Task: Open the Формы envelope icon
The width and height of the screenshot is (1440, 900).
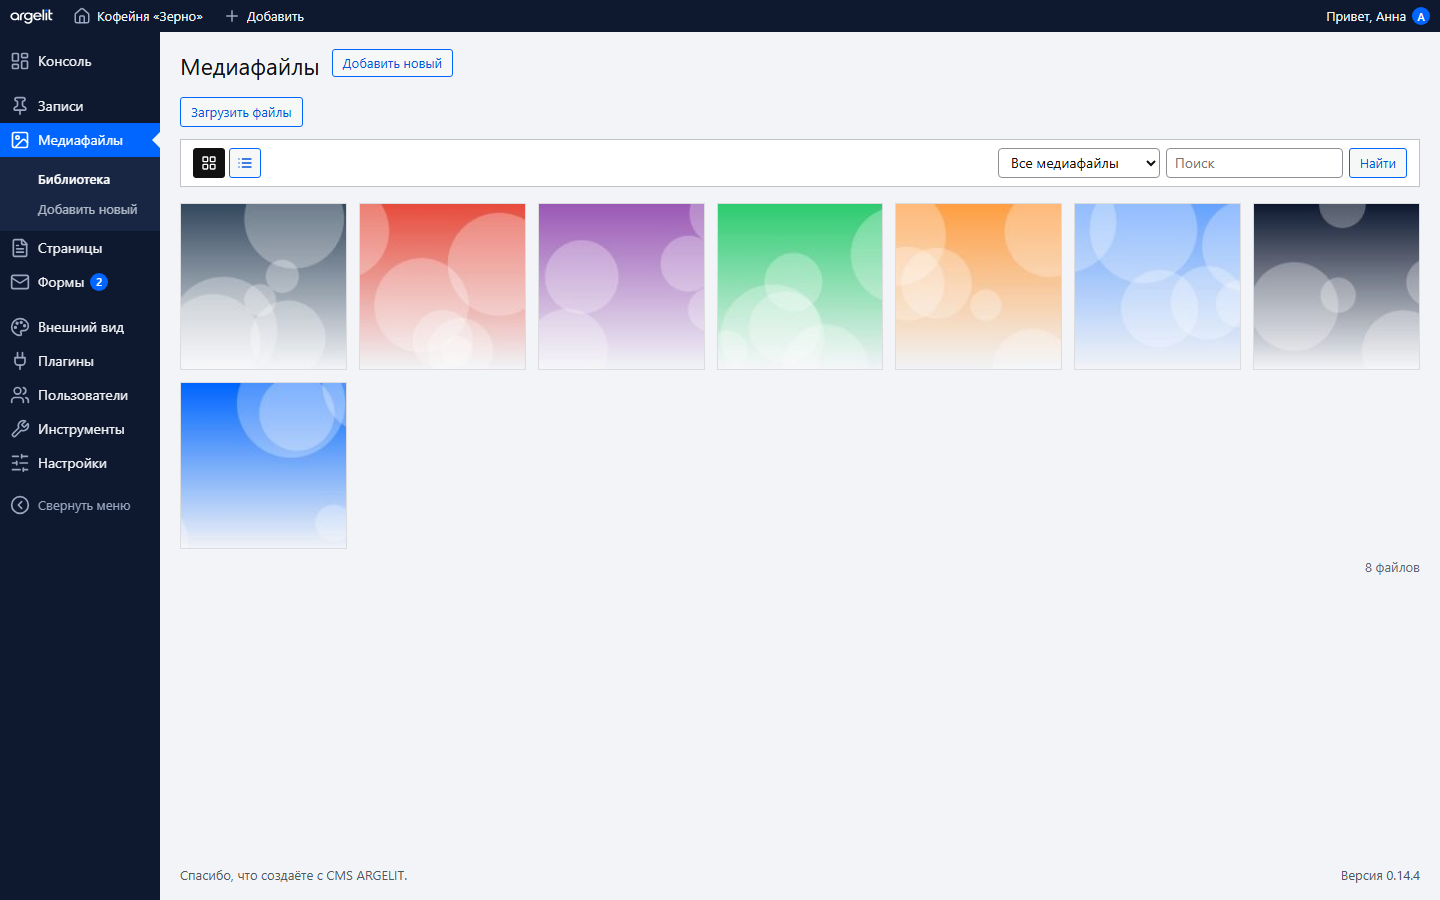Action: pyautogui.click(x=20, y=282)
